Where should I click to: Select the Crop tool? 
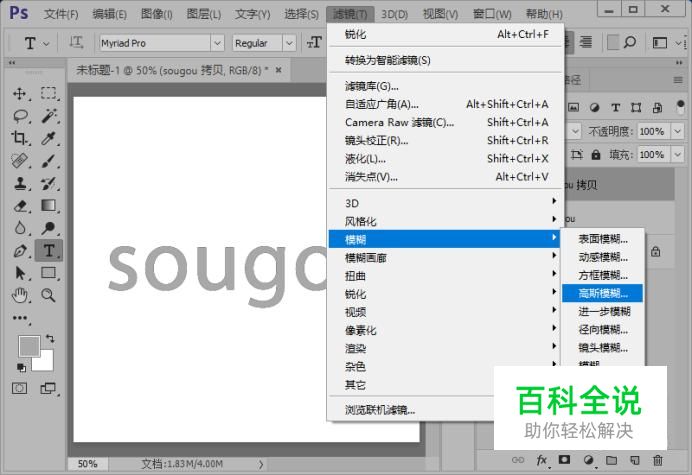[x=19, y=138]
